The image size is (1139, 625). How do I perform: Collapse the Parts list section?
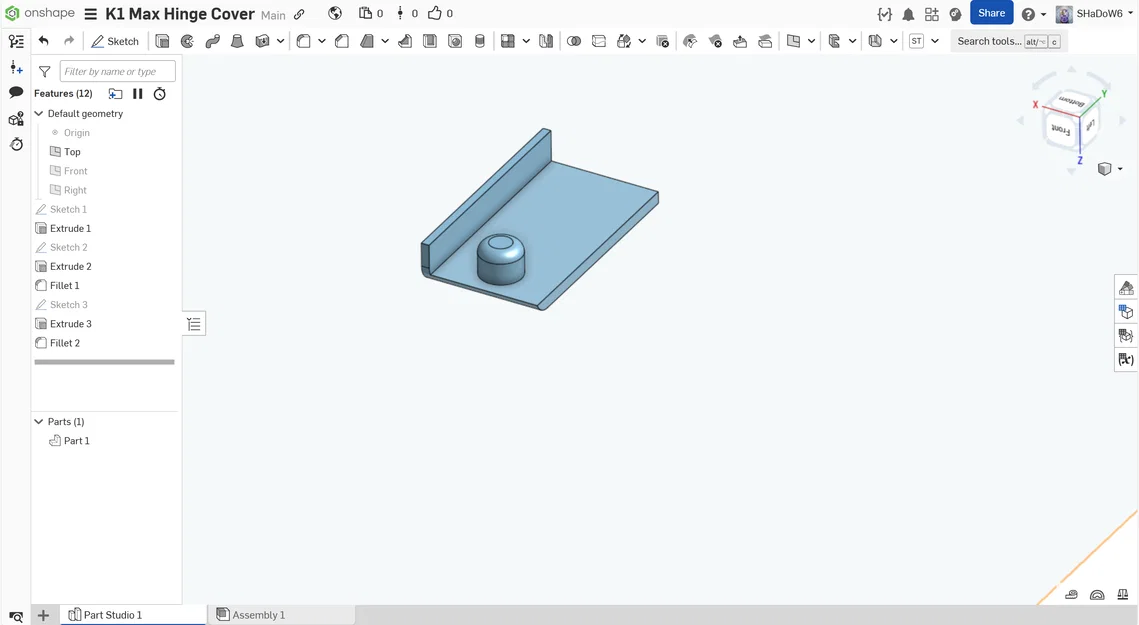point(39,422)
